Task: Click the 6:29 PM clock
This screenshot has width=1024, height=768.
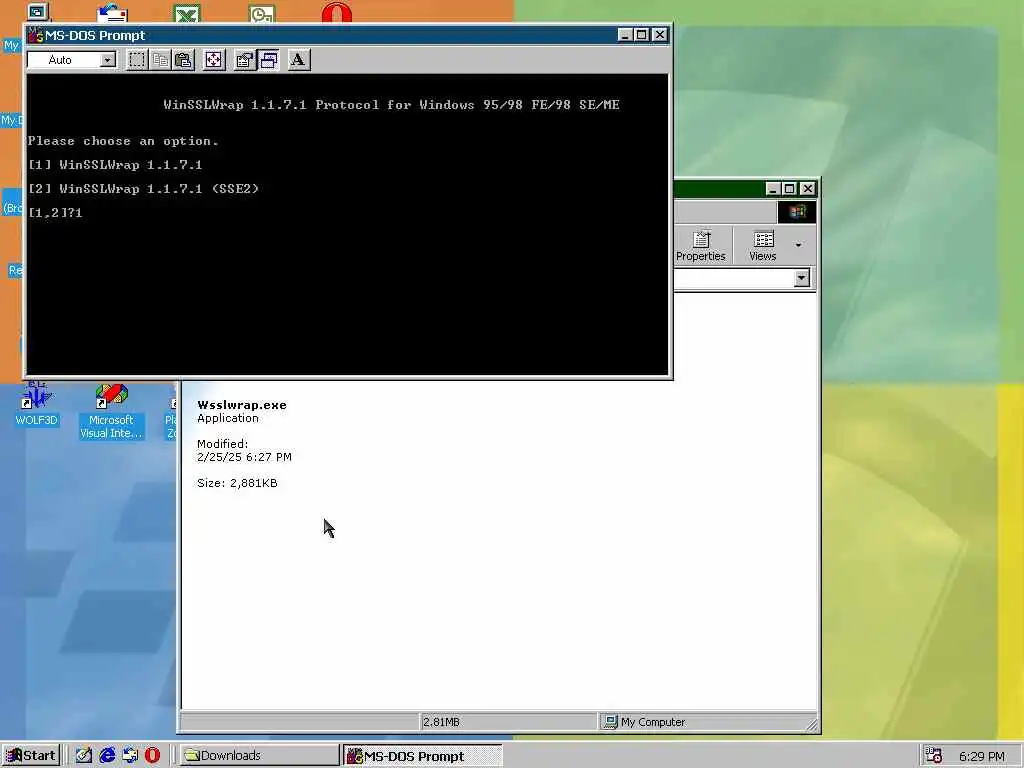Action: coord(982,756)
